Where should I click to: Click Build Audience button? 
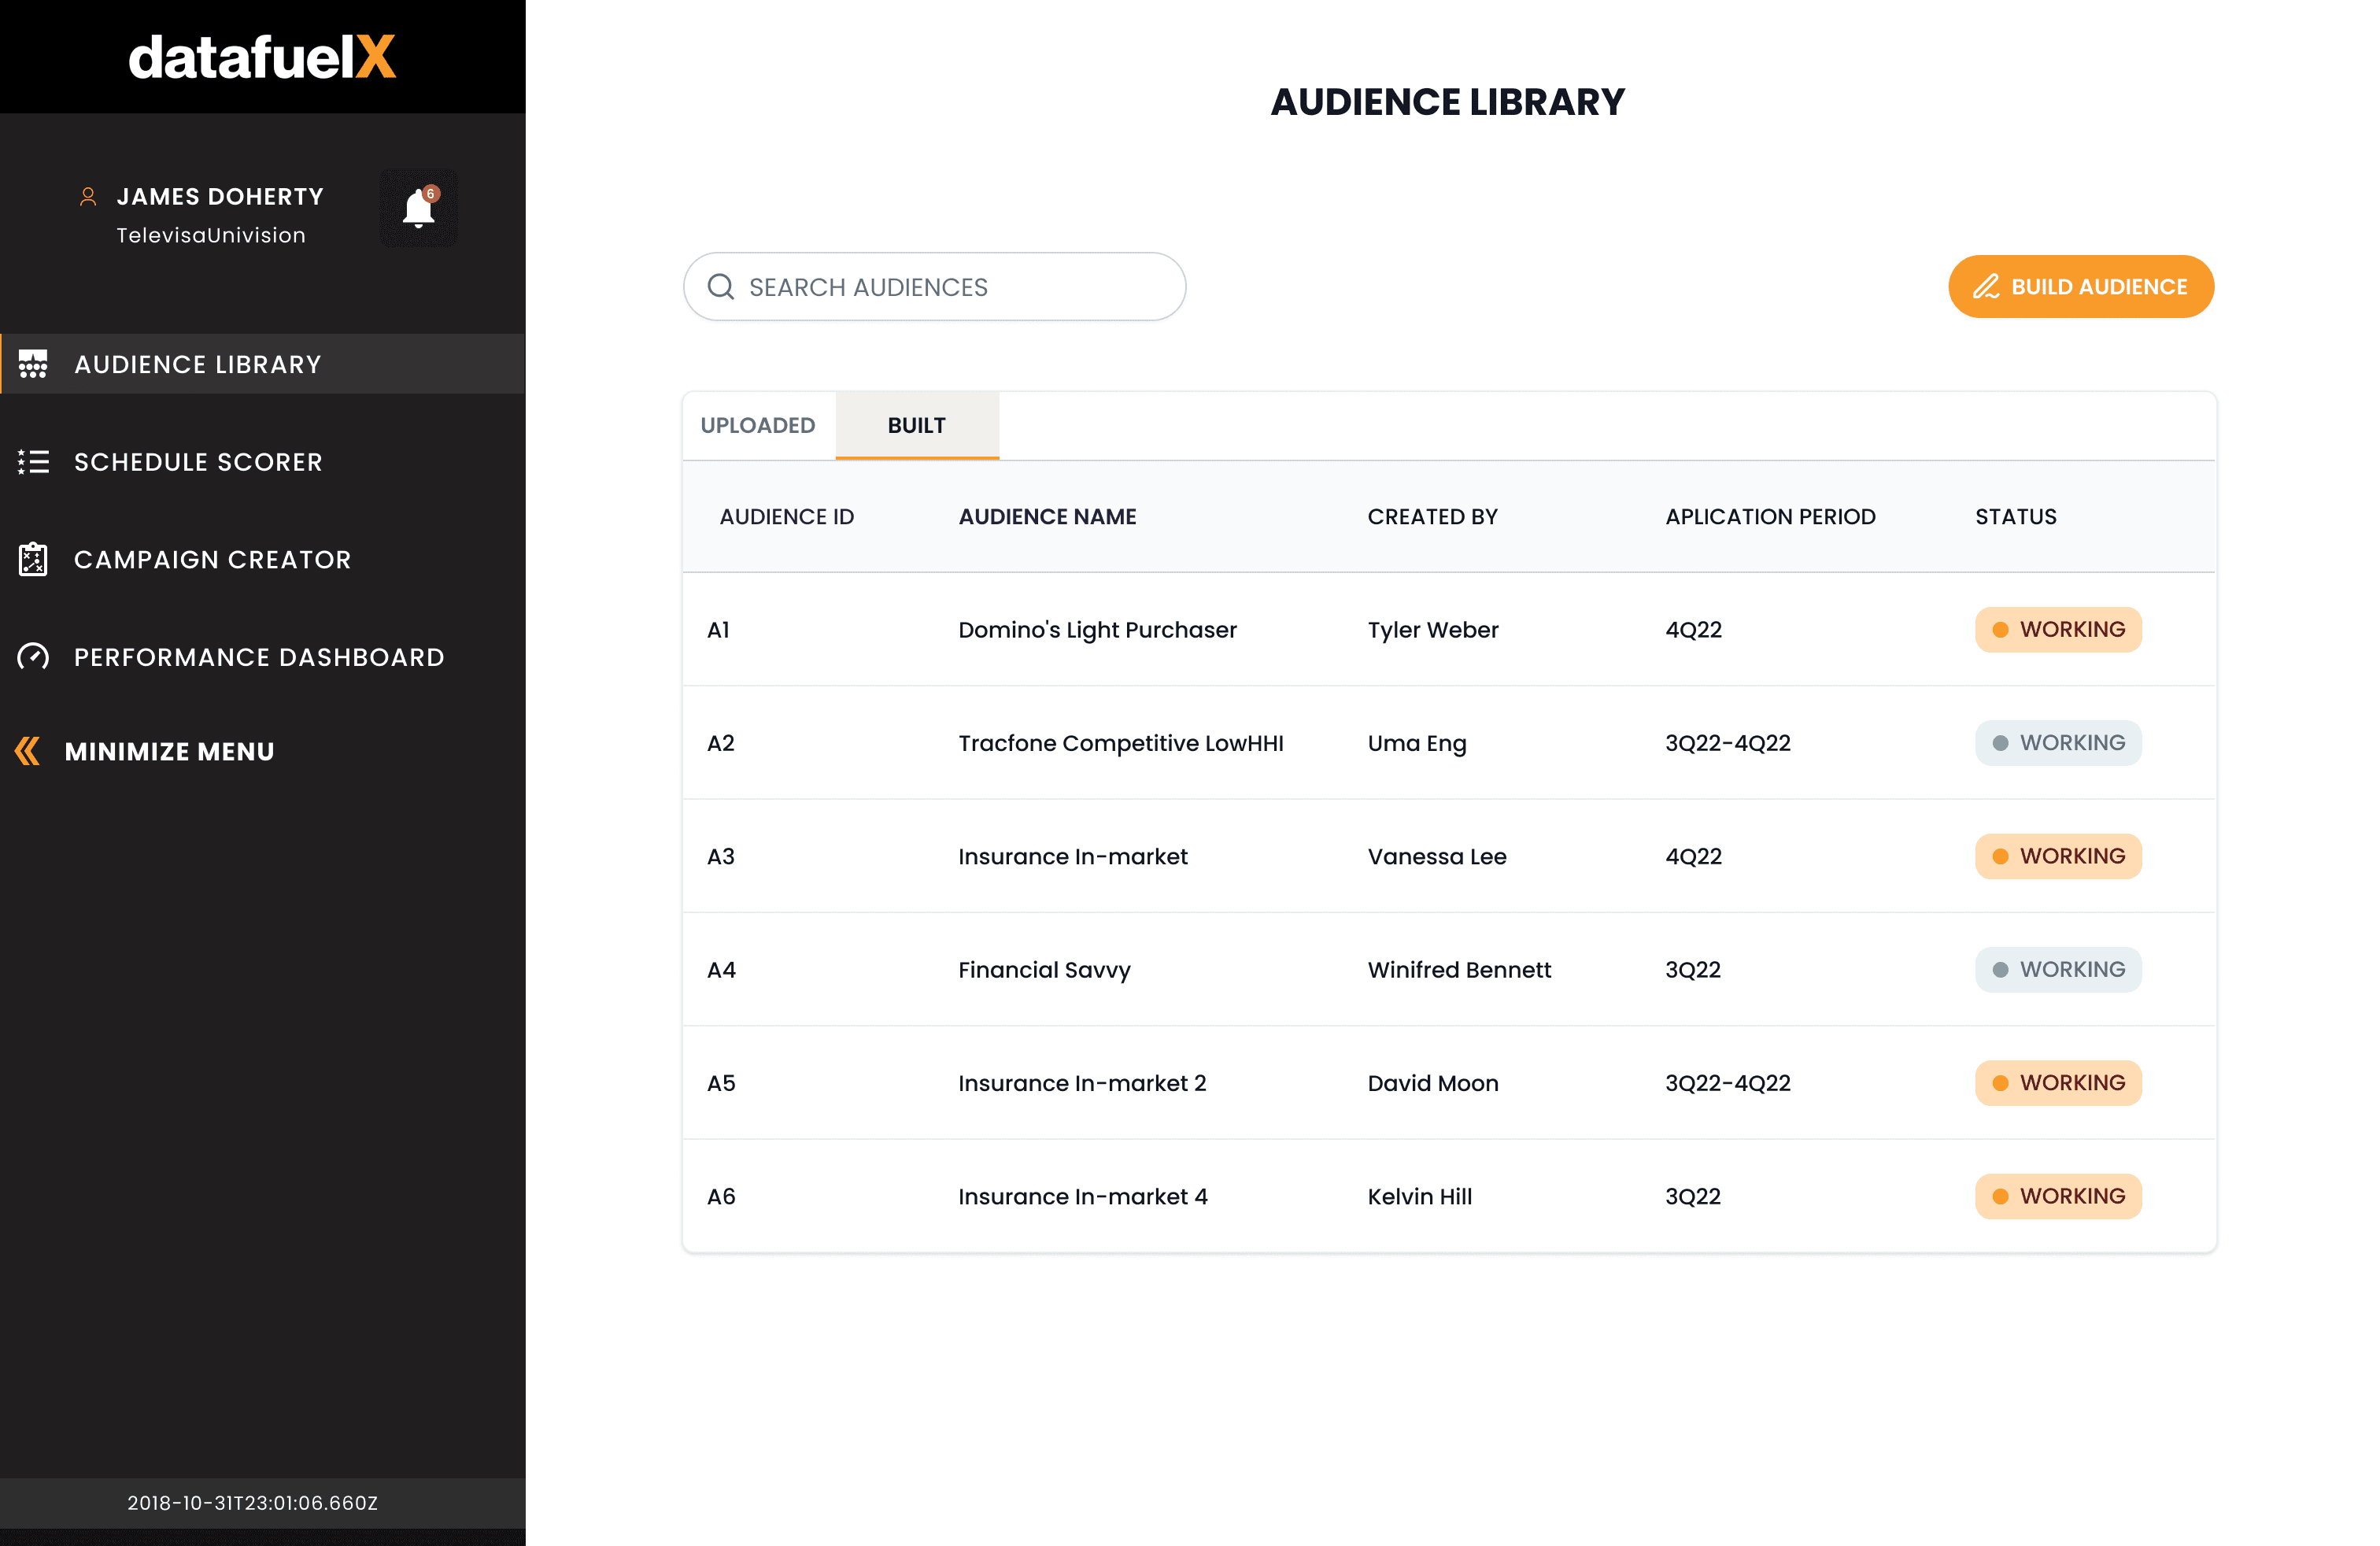[2081, 287]
